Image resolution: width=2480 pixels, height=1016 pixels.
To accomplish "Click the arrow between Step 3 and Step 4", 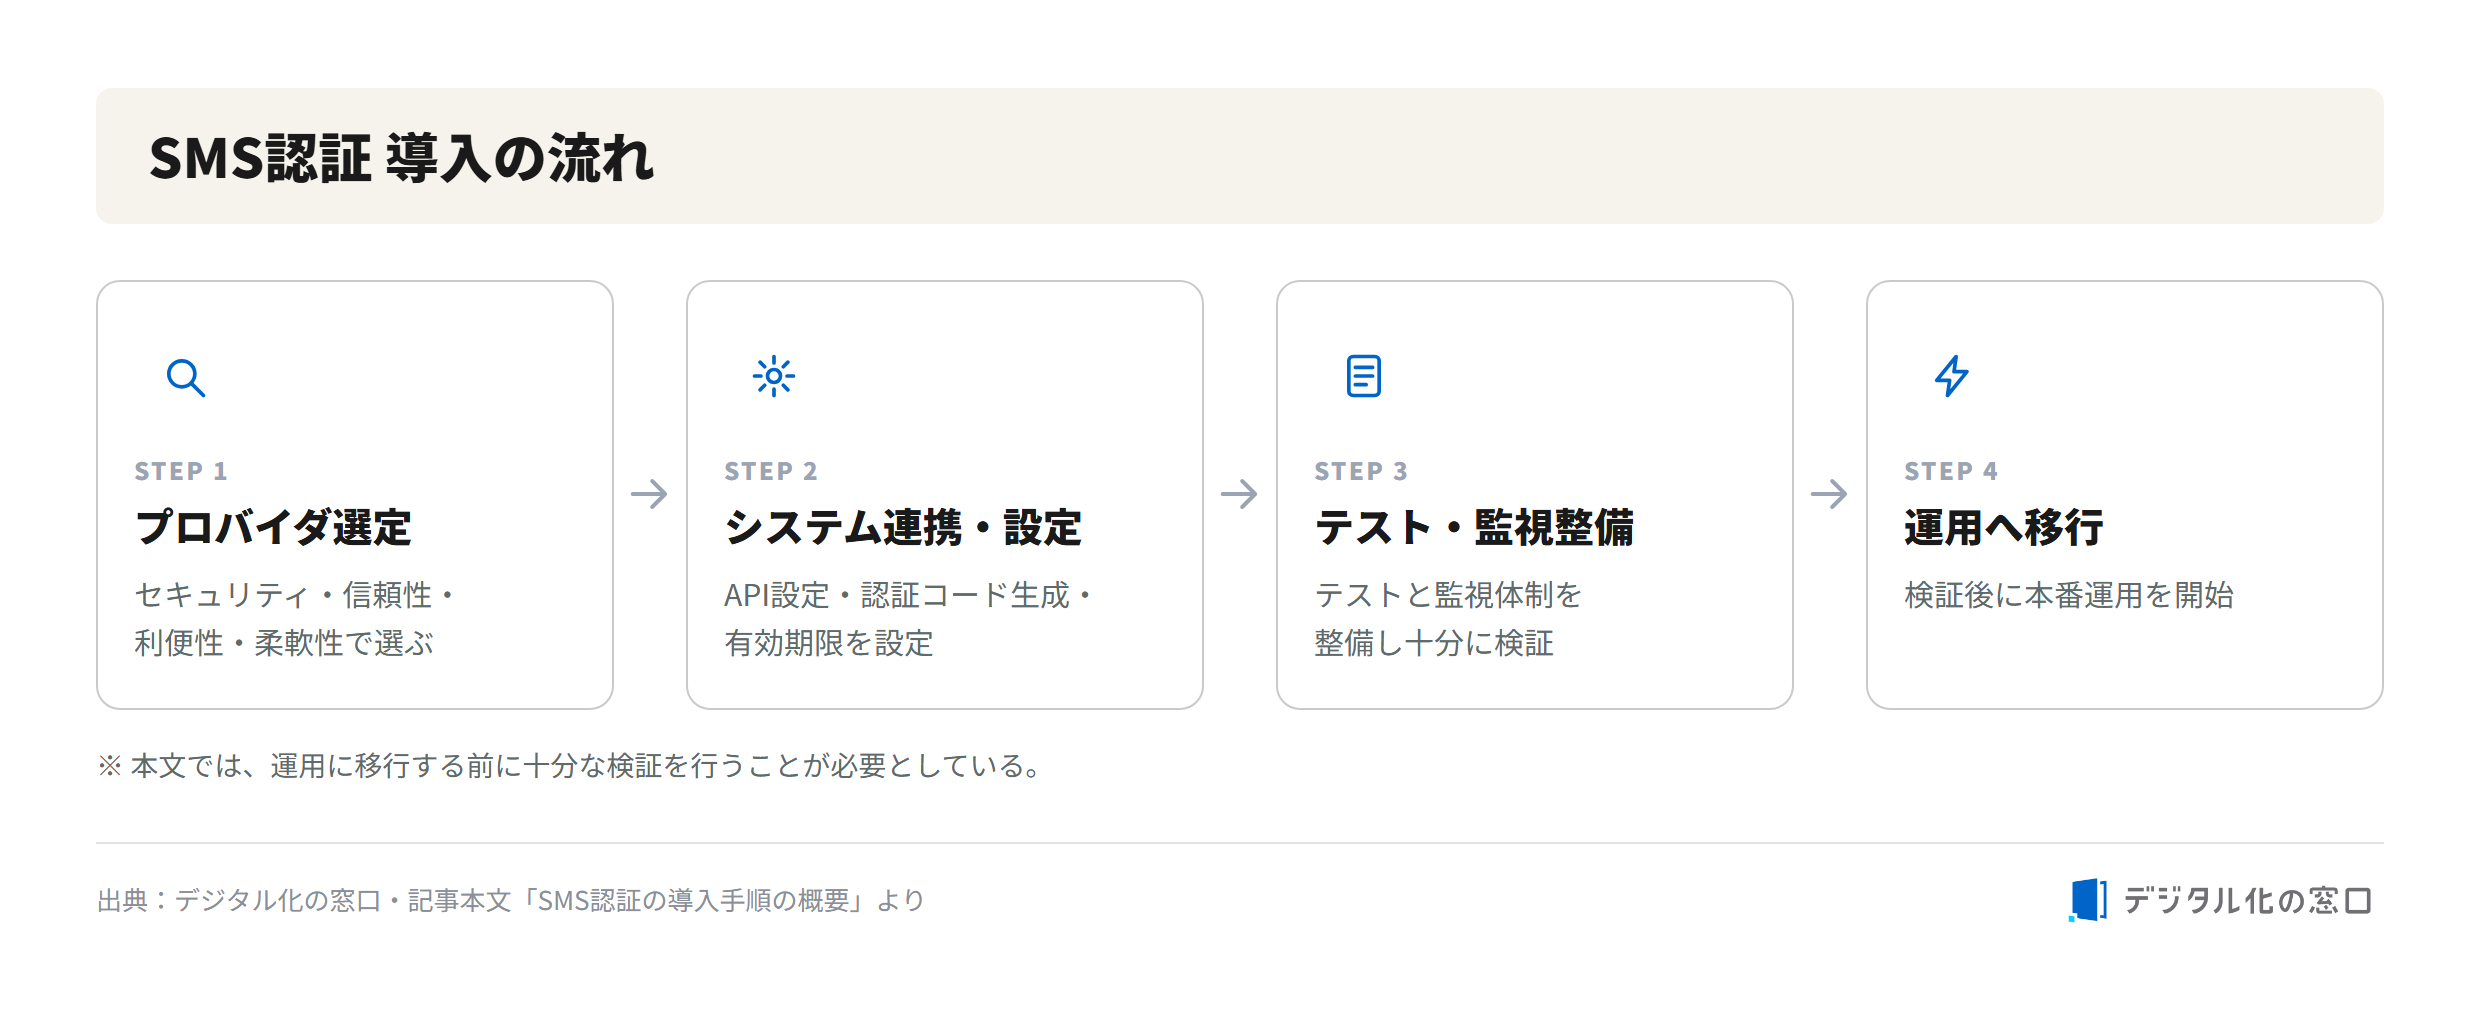I will click(1830, 494).
